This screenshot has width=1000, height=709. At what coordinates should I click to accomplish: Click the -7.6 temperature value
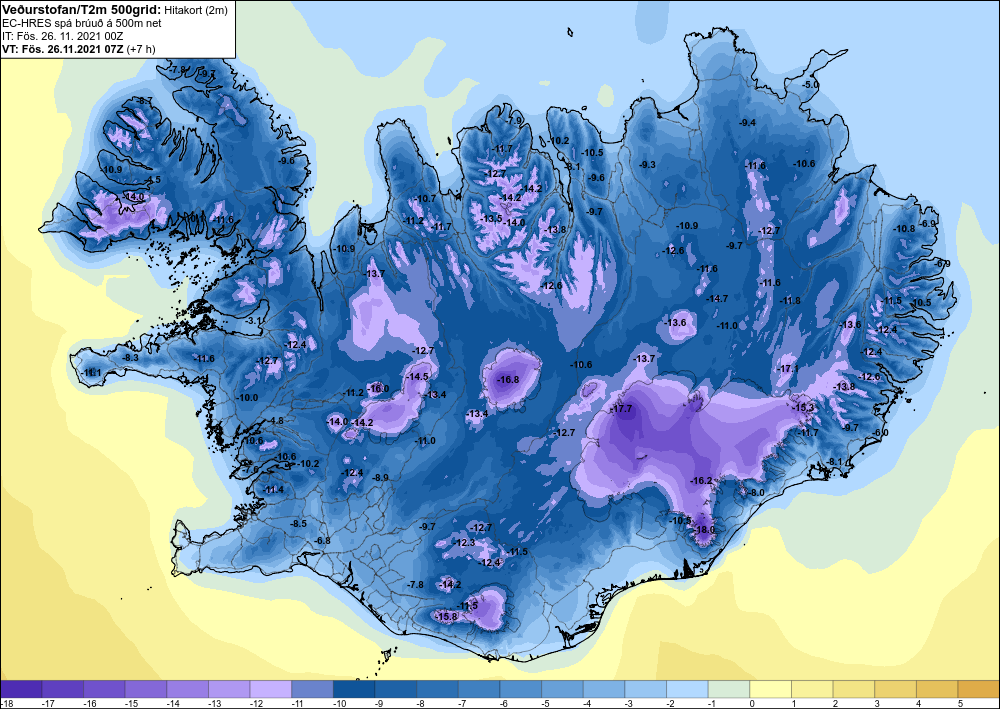tap(251, 470)
